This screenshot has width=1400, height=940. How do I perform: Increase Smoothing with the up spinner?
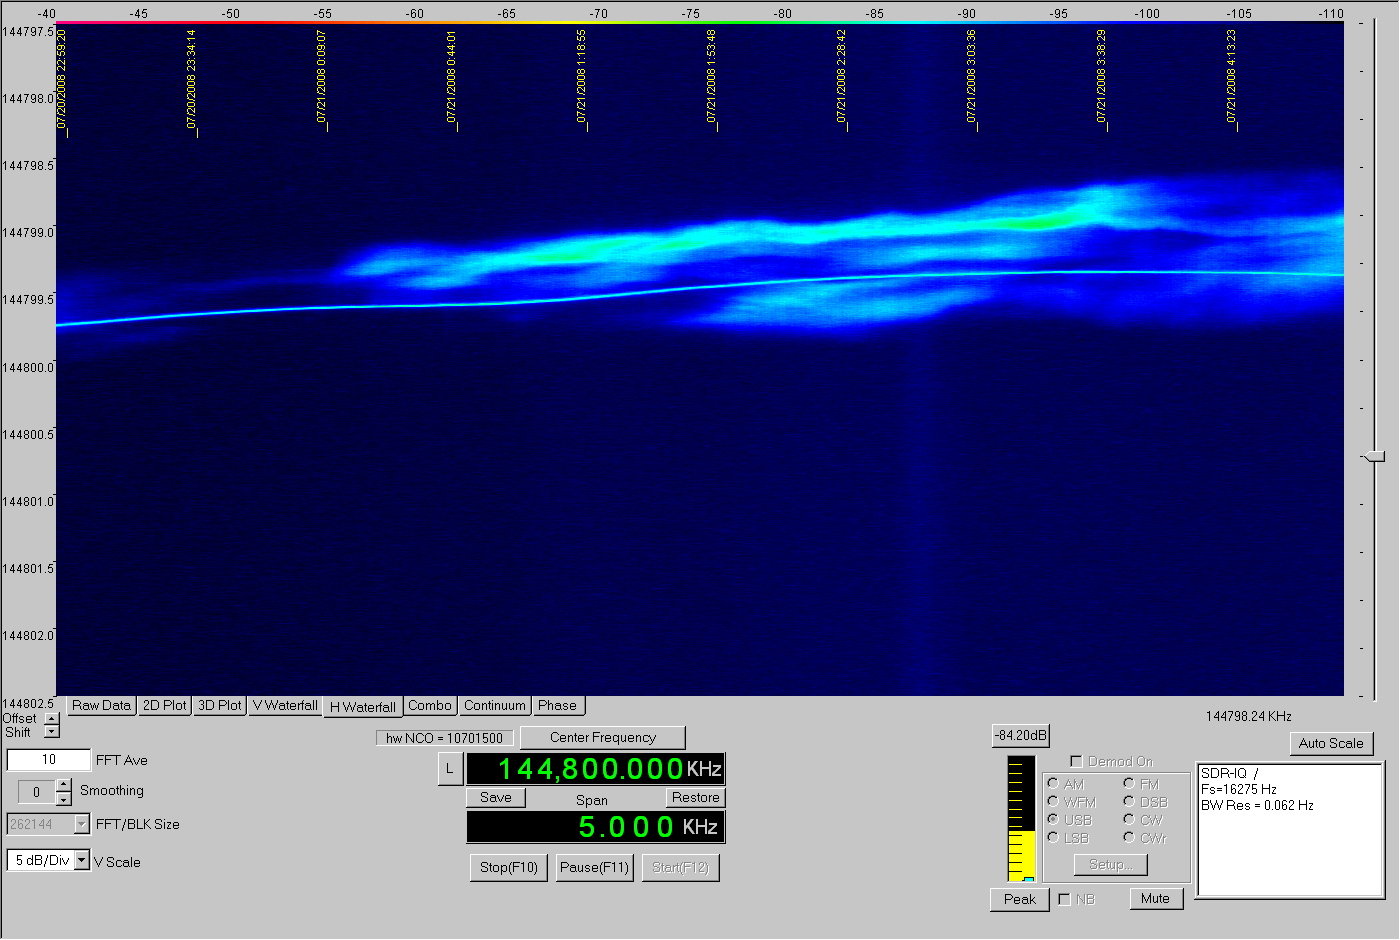pyautogui.click(x=64, y=785)
